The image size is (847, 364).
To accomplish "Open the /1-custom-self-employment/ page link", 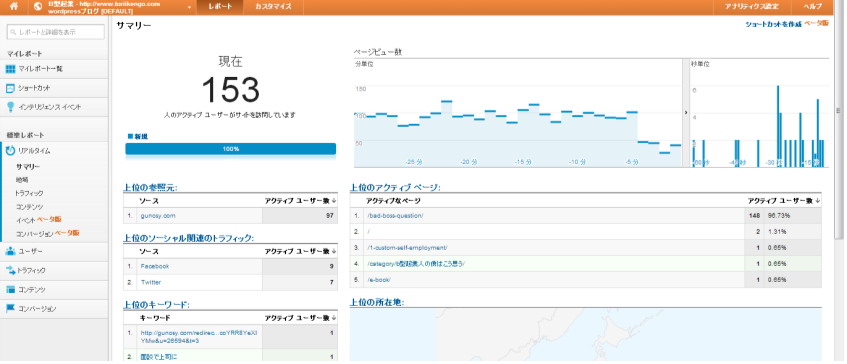I will (407, 248).
